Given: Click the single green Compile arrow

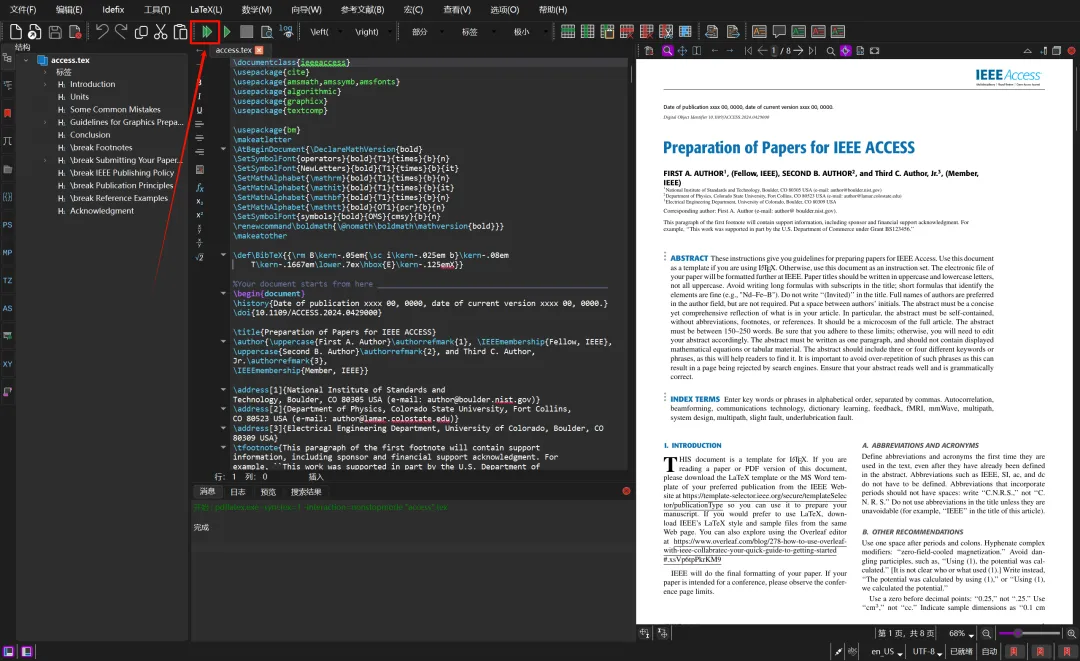Looking at the screenshot, I should [227, 32].
